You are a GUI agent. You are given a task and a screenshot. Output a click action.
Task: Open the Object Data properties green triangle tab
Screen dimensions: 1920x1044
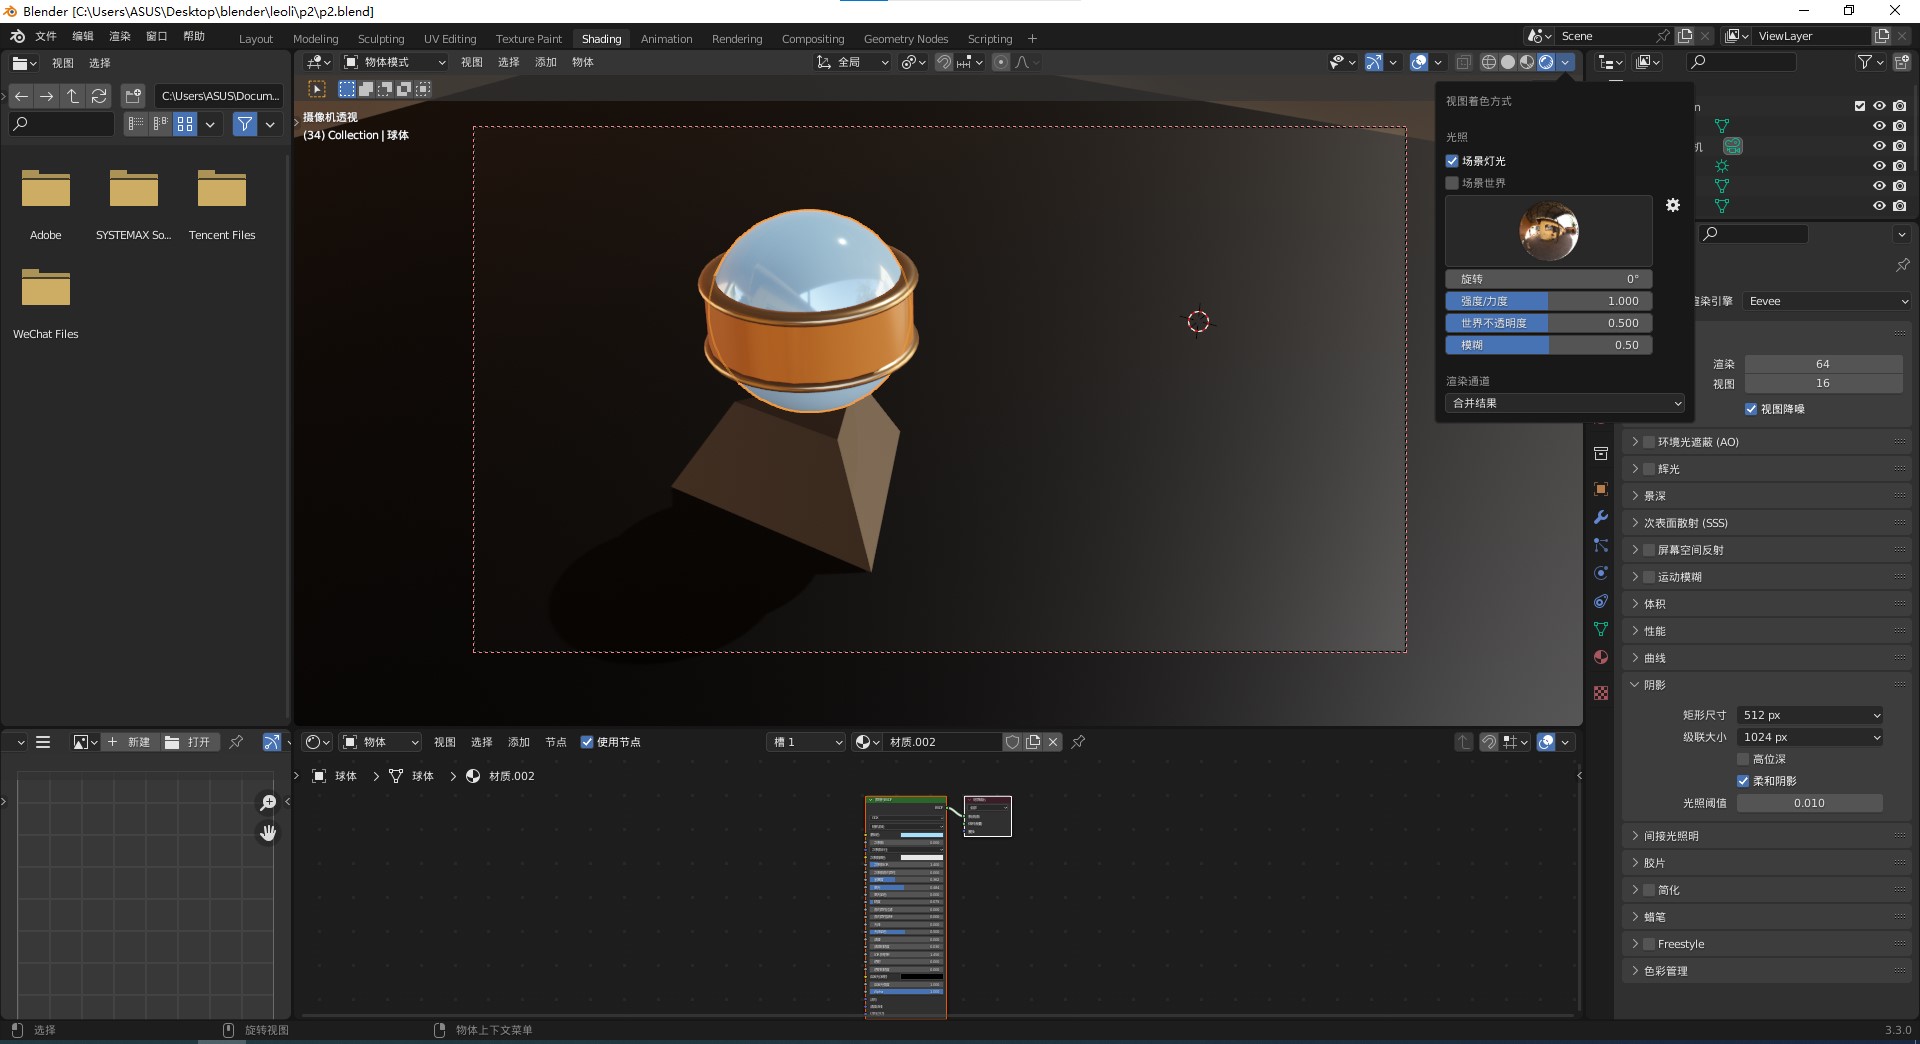point(1601,629)
